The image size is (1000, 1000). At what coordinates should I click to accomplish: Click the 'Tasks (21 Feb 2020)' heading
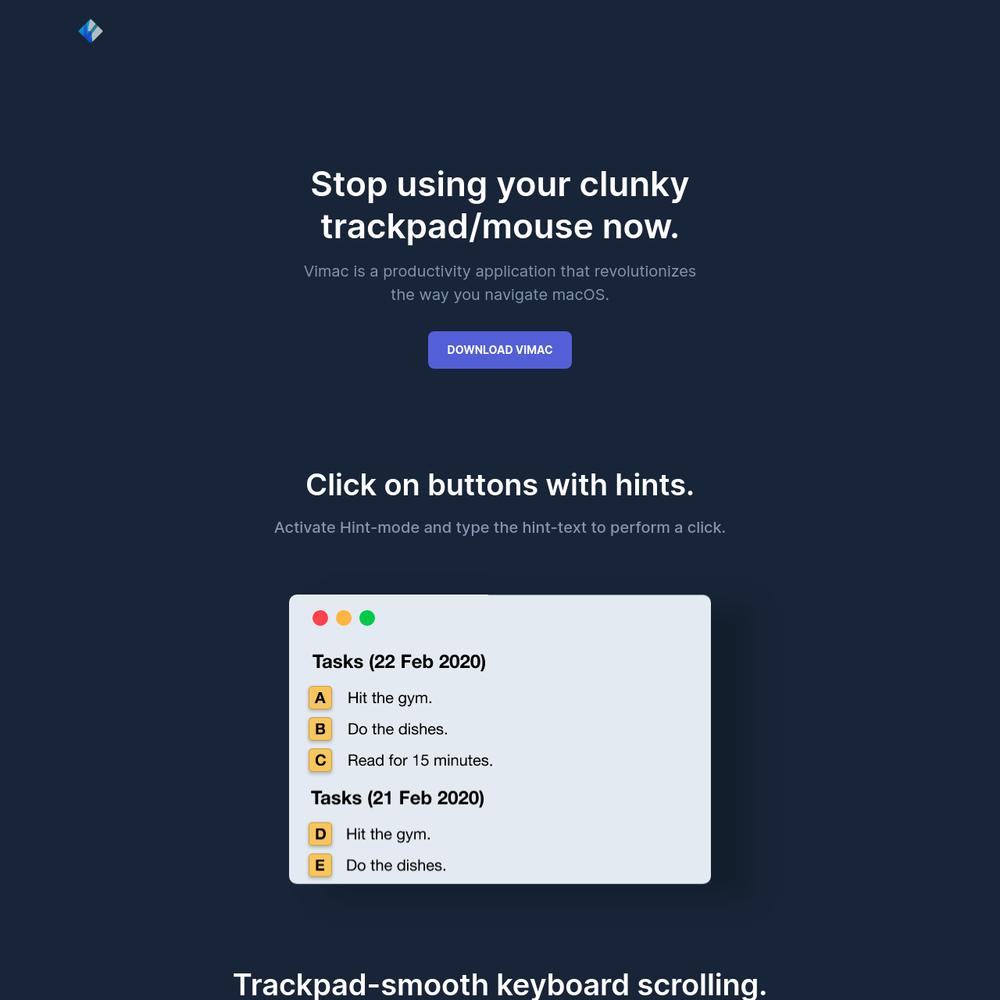pos(397,798)
